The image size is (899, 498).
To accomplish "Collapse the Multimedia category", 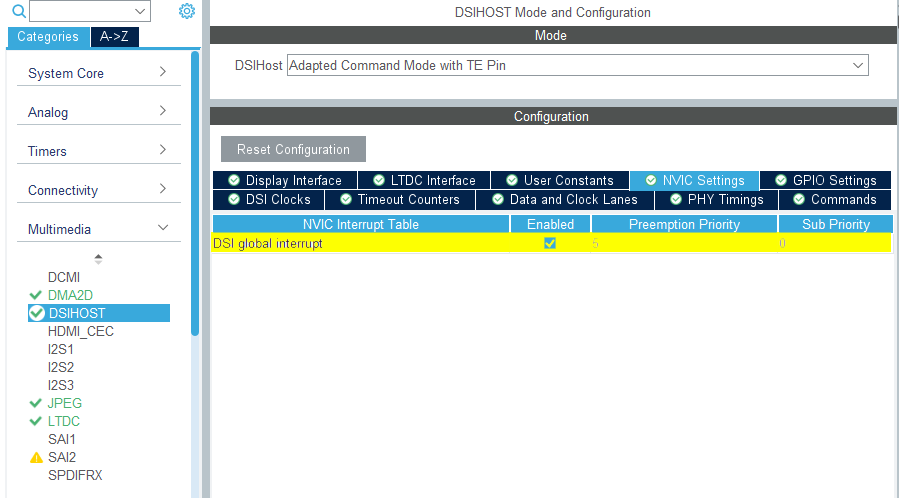I will coord(99,229).
